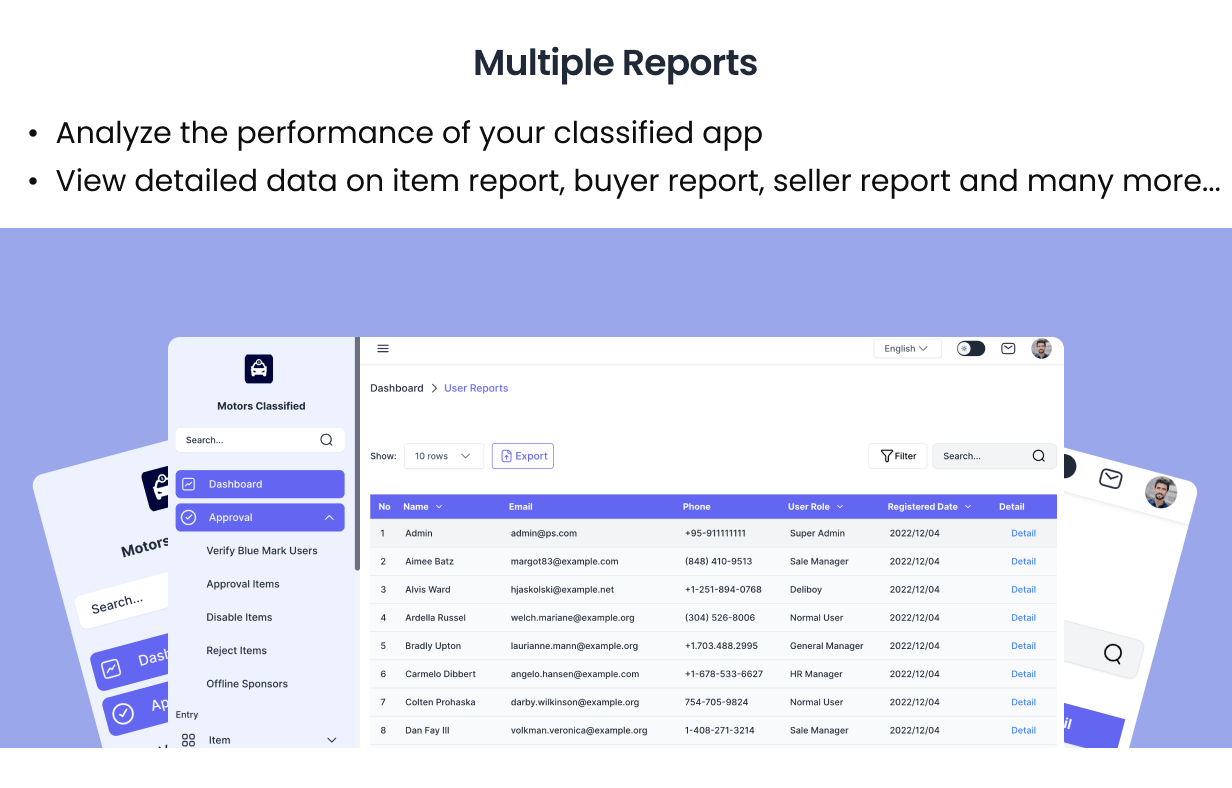Image resolution: width=1232 pixels, height=788 pixels.
Task: Open the 10 rows dropdown
Action: coord(443,456)
